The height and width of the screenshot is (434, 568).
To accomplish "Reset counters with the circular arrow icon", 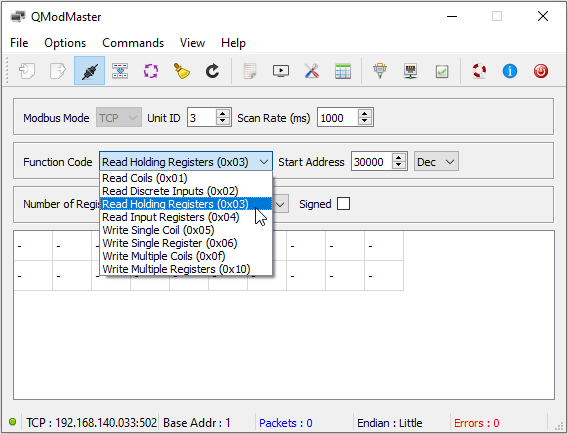I will (213, 71).
